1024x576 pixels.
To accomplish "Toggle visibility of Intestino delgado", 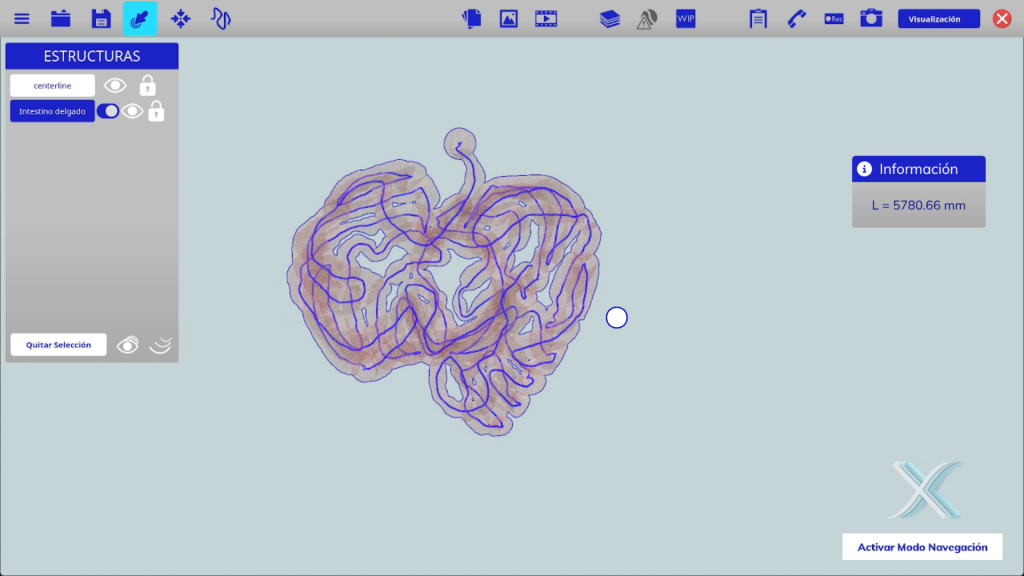I will [132, 111].
